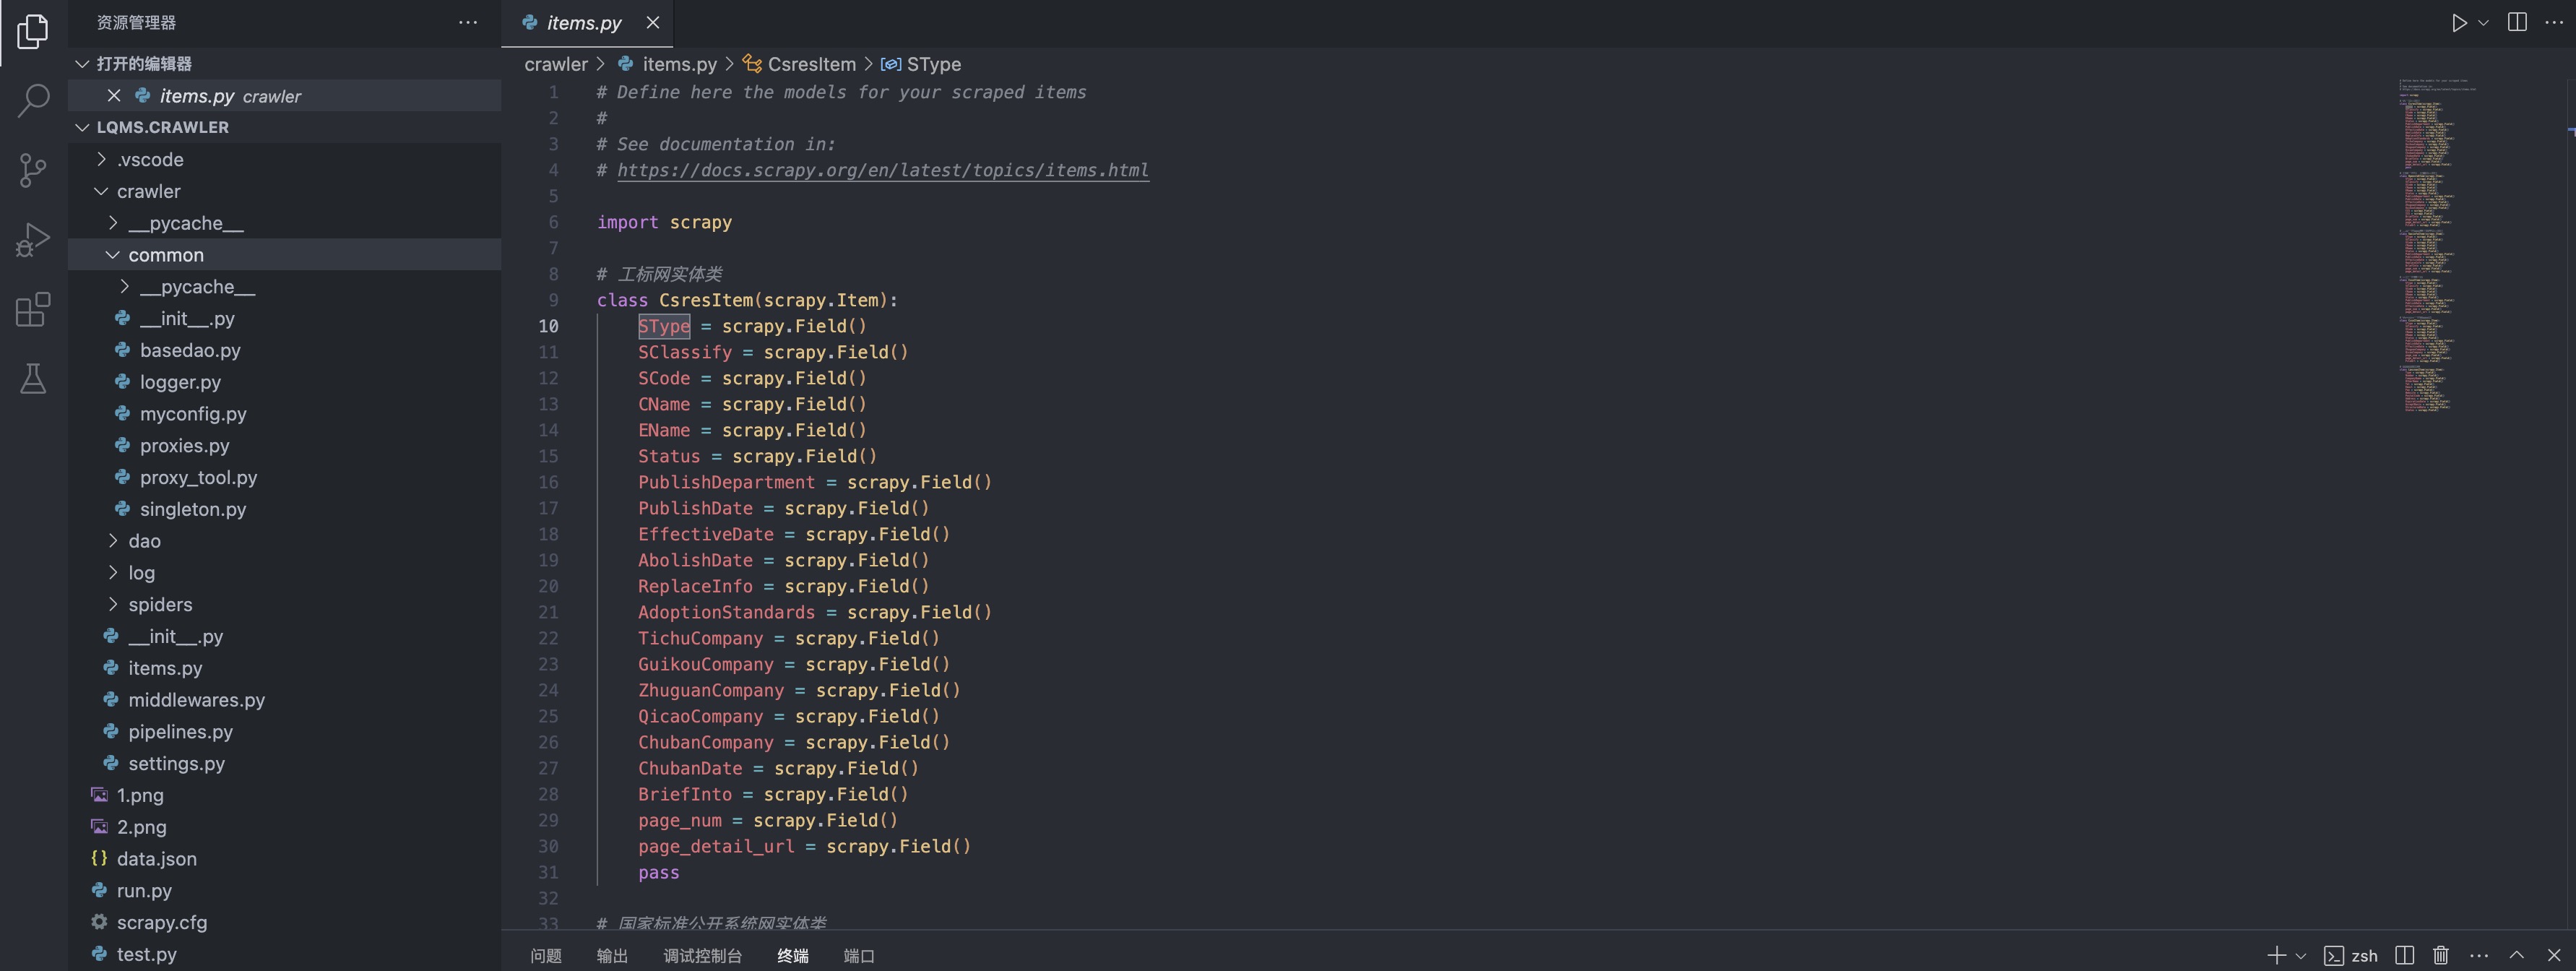Open basedao.py in the explorer

[285, 350]
